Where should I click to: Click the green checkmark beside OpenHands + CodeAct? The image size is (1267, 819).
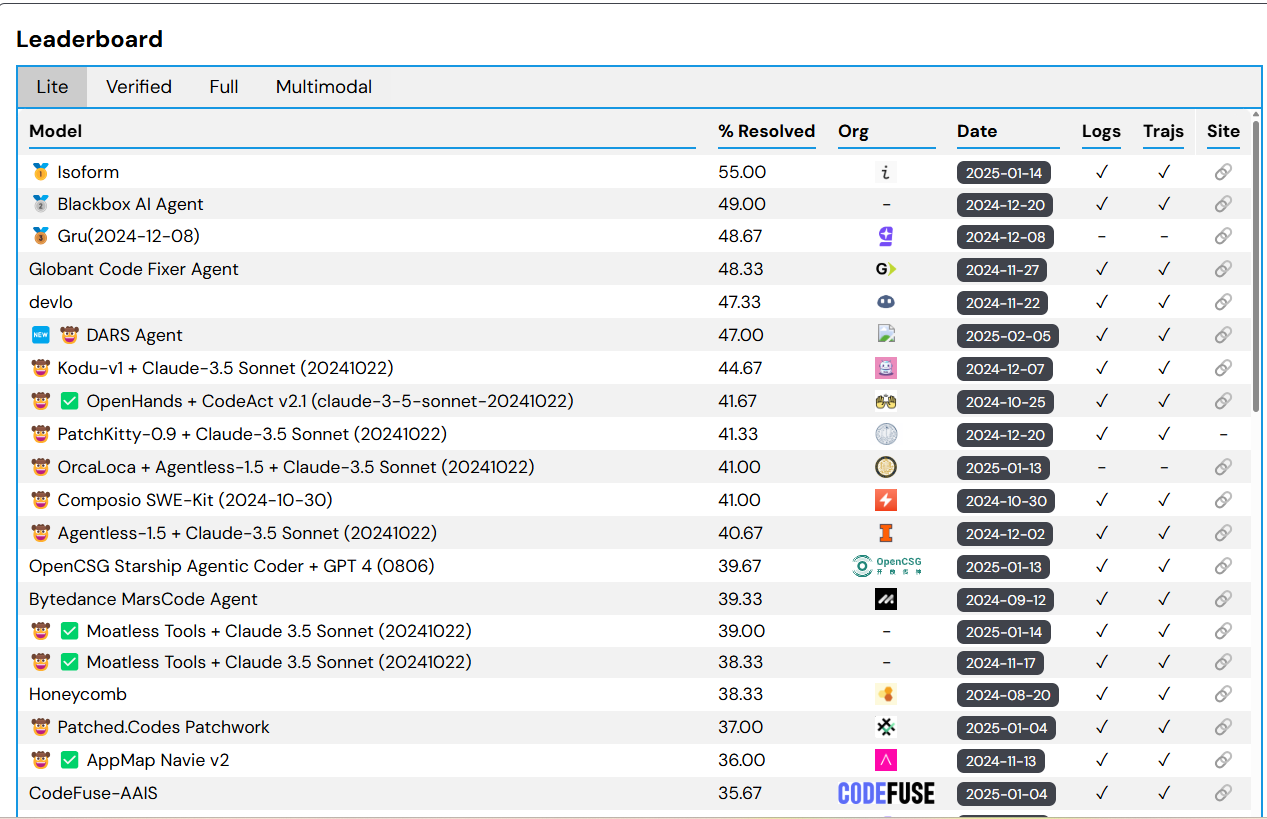pyautogui.click(x=69, y=401)
